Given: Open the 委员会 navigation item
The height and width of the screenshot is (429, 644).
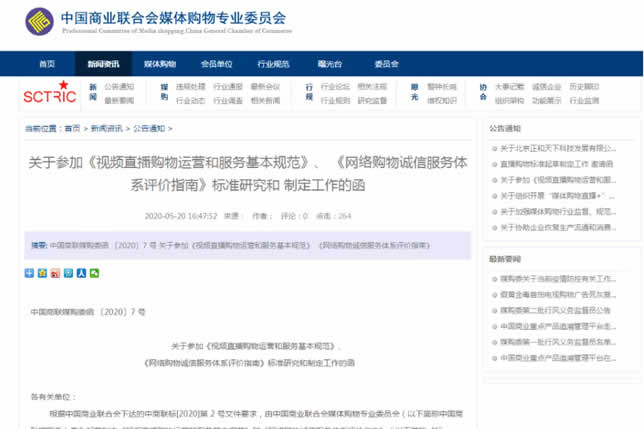Looking at the screenshot, I should pos(386,63).
